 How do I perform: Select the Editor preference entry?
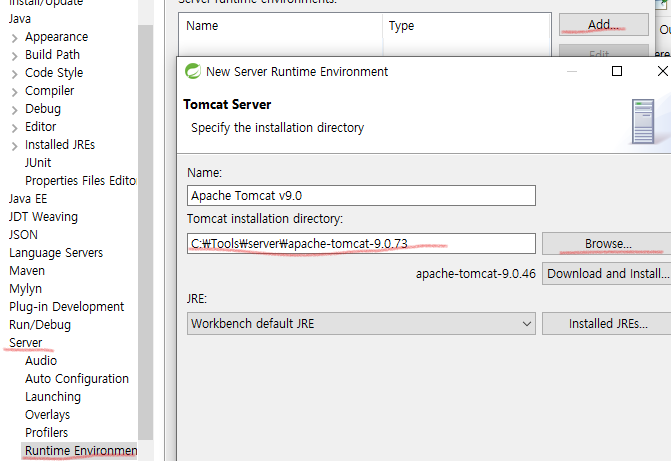tap(41, 127)
